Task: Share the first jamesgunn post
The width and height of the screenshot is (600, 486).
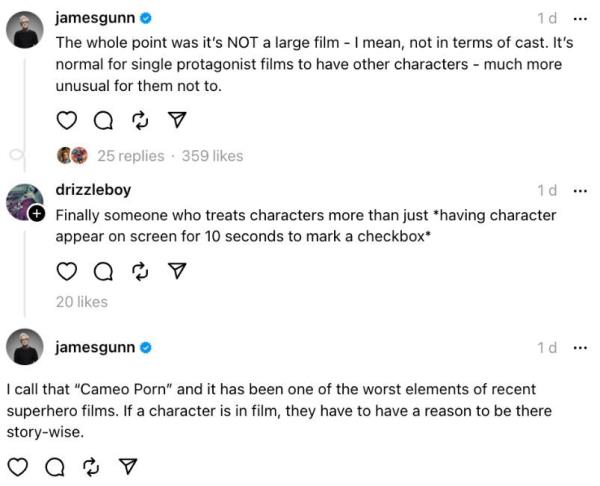Action: click(176, 121)
